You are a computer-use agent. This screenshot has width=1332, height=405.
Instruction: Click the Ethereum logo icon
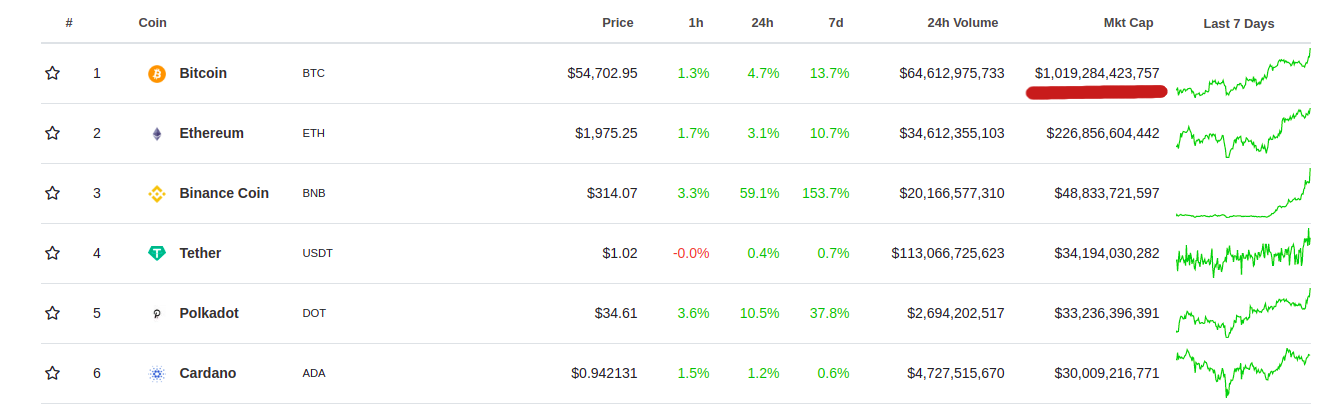coord(156,133)
